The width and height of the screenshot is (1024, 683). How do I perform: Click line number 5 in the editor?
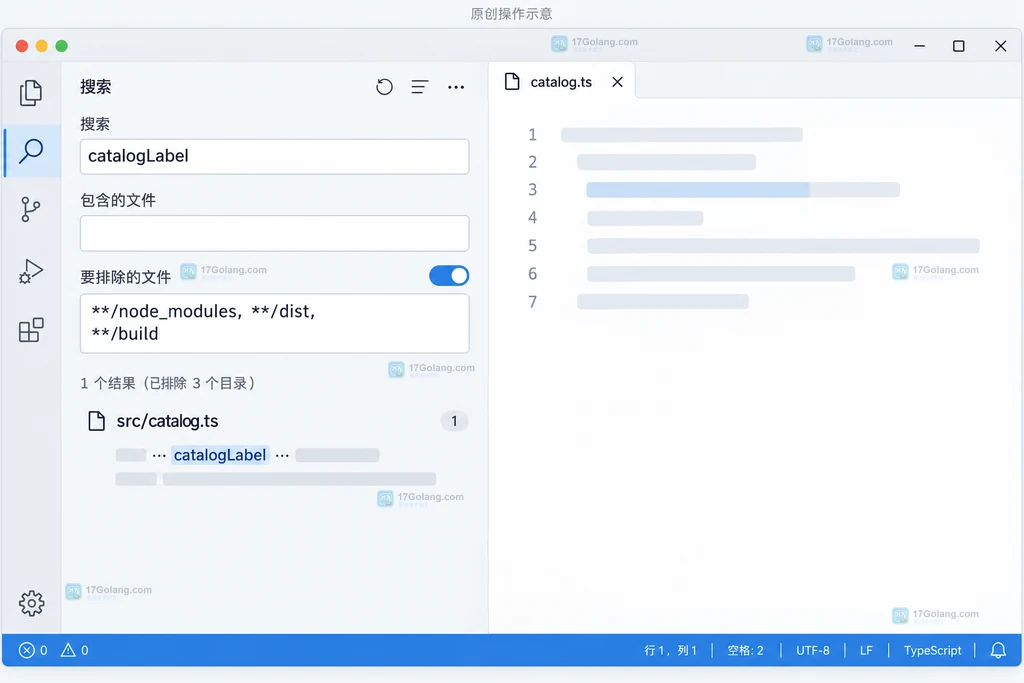532,246
